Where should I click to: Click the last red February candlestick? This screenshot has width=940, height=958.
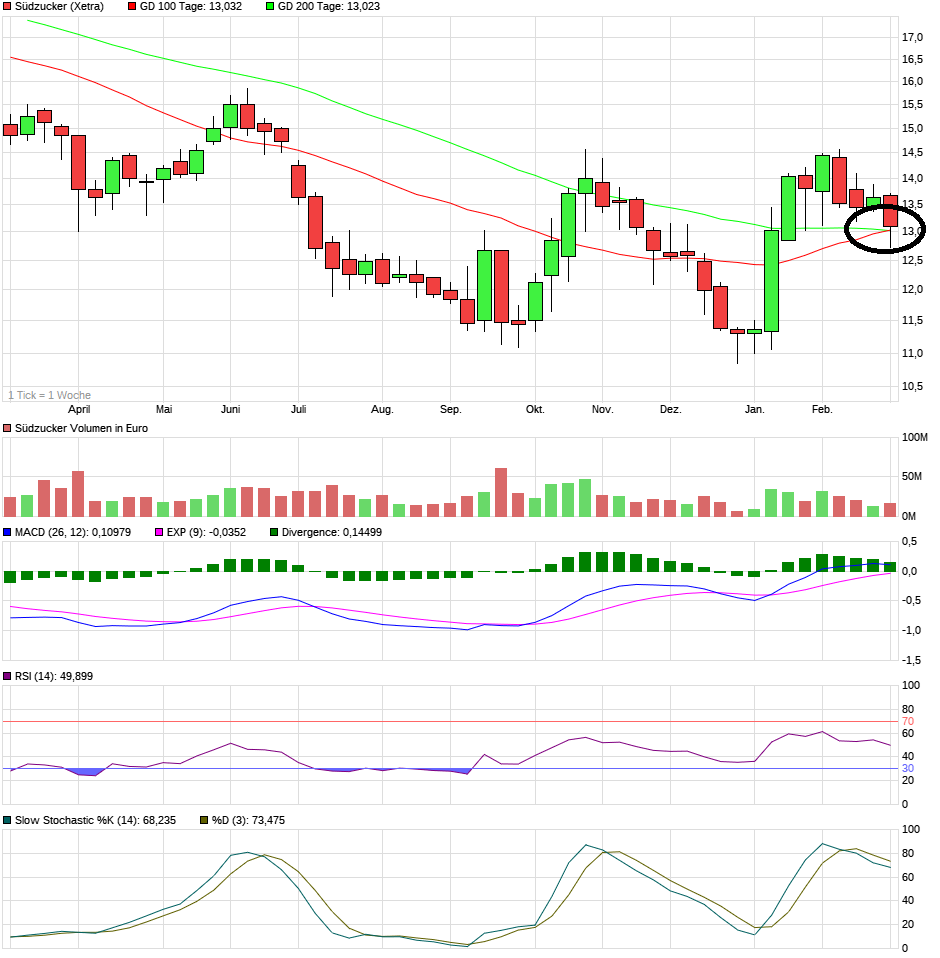click(x=890, y=211)
